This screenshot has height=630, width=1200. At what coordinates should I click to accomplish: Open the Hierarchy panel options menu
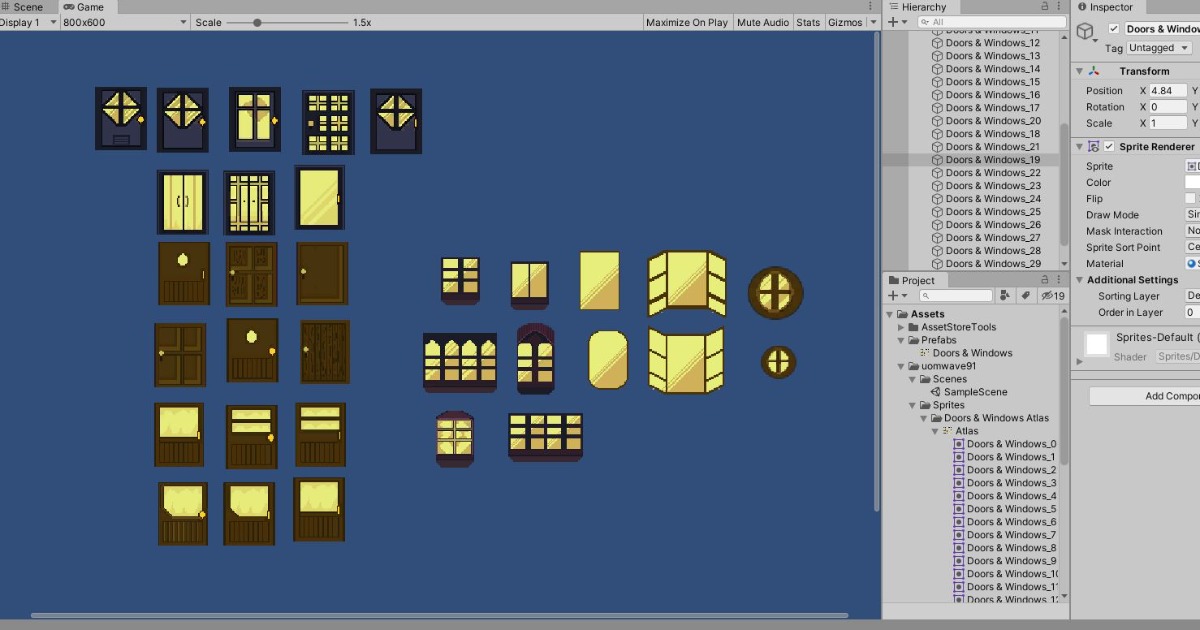click(1059, 6)
